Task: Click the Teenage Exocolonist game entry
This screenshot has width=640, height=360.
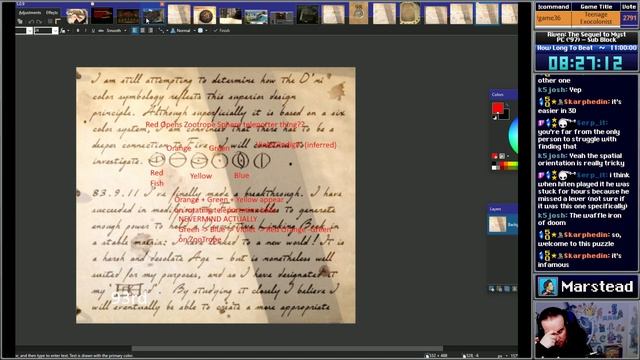Action: pos(596,18)
